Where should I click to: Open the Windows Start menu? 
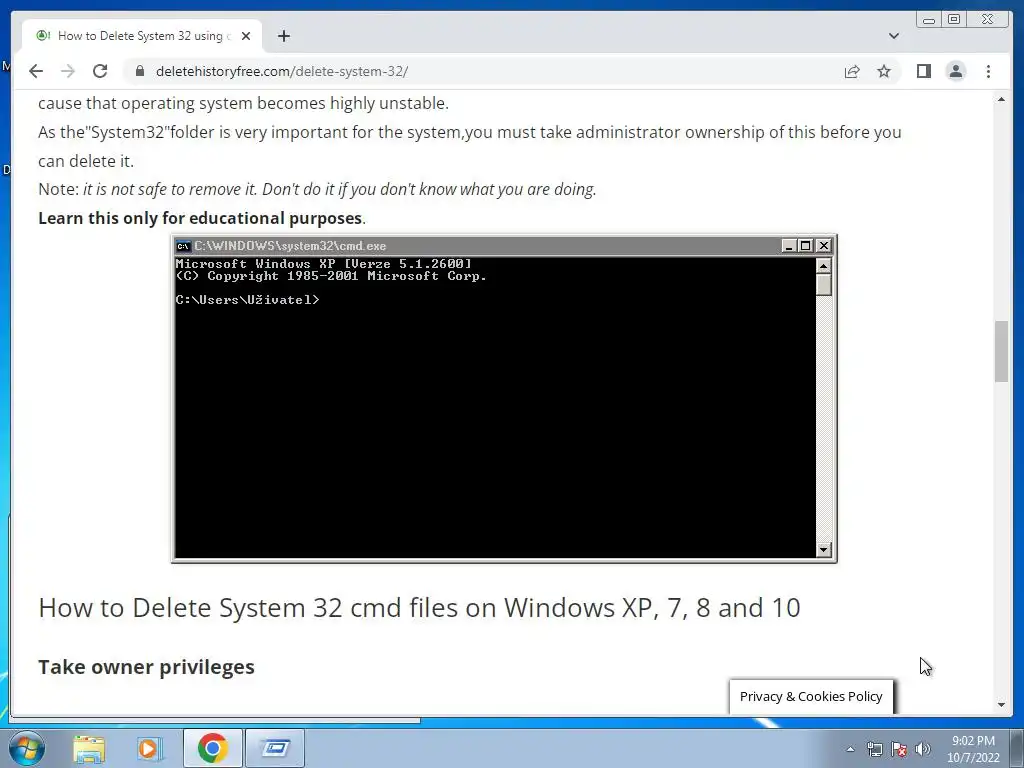click(x=27, y=748)
